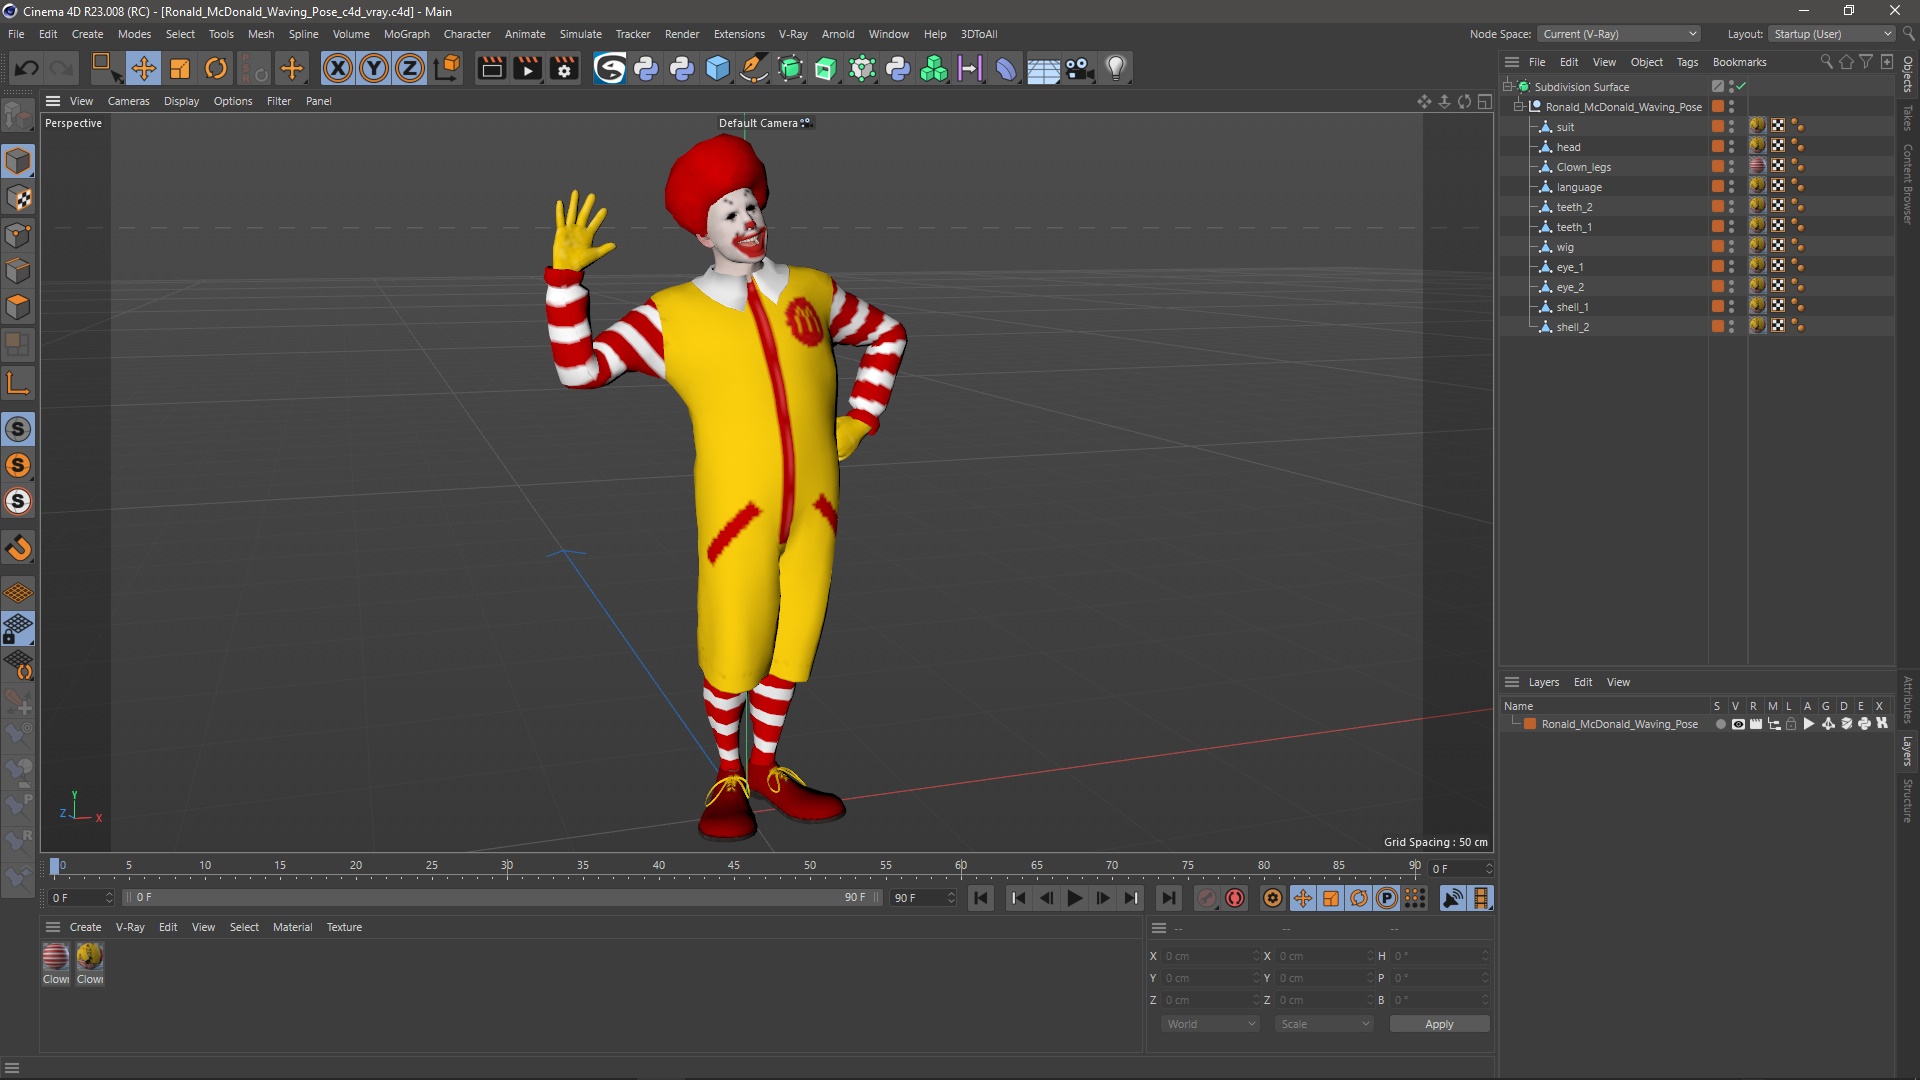
Task: Open the V-Ray menu
Action: tap(793, 34)
